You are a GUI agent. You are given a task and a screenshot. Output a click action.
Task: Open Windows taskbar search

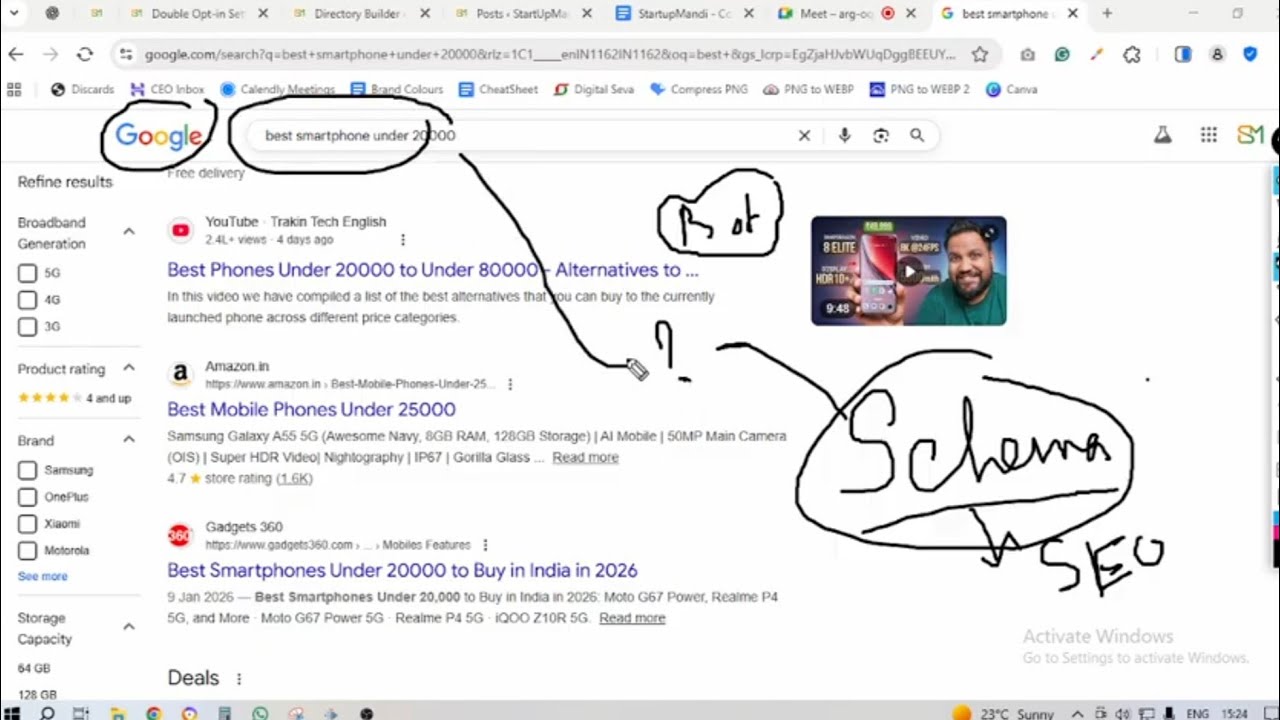point(47,713)
